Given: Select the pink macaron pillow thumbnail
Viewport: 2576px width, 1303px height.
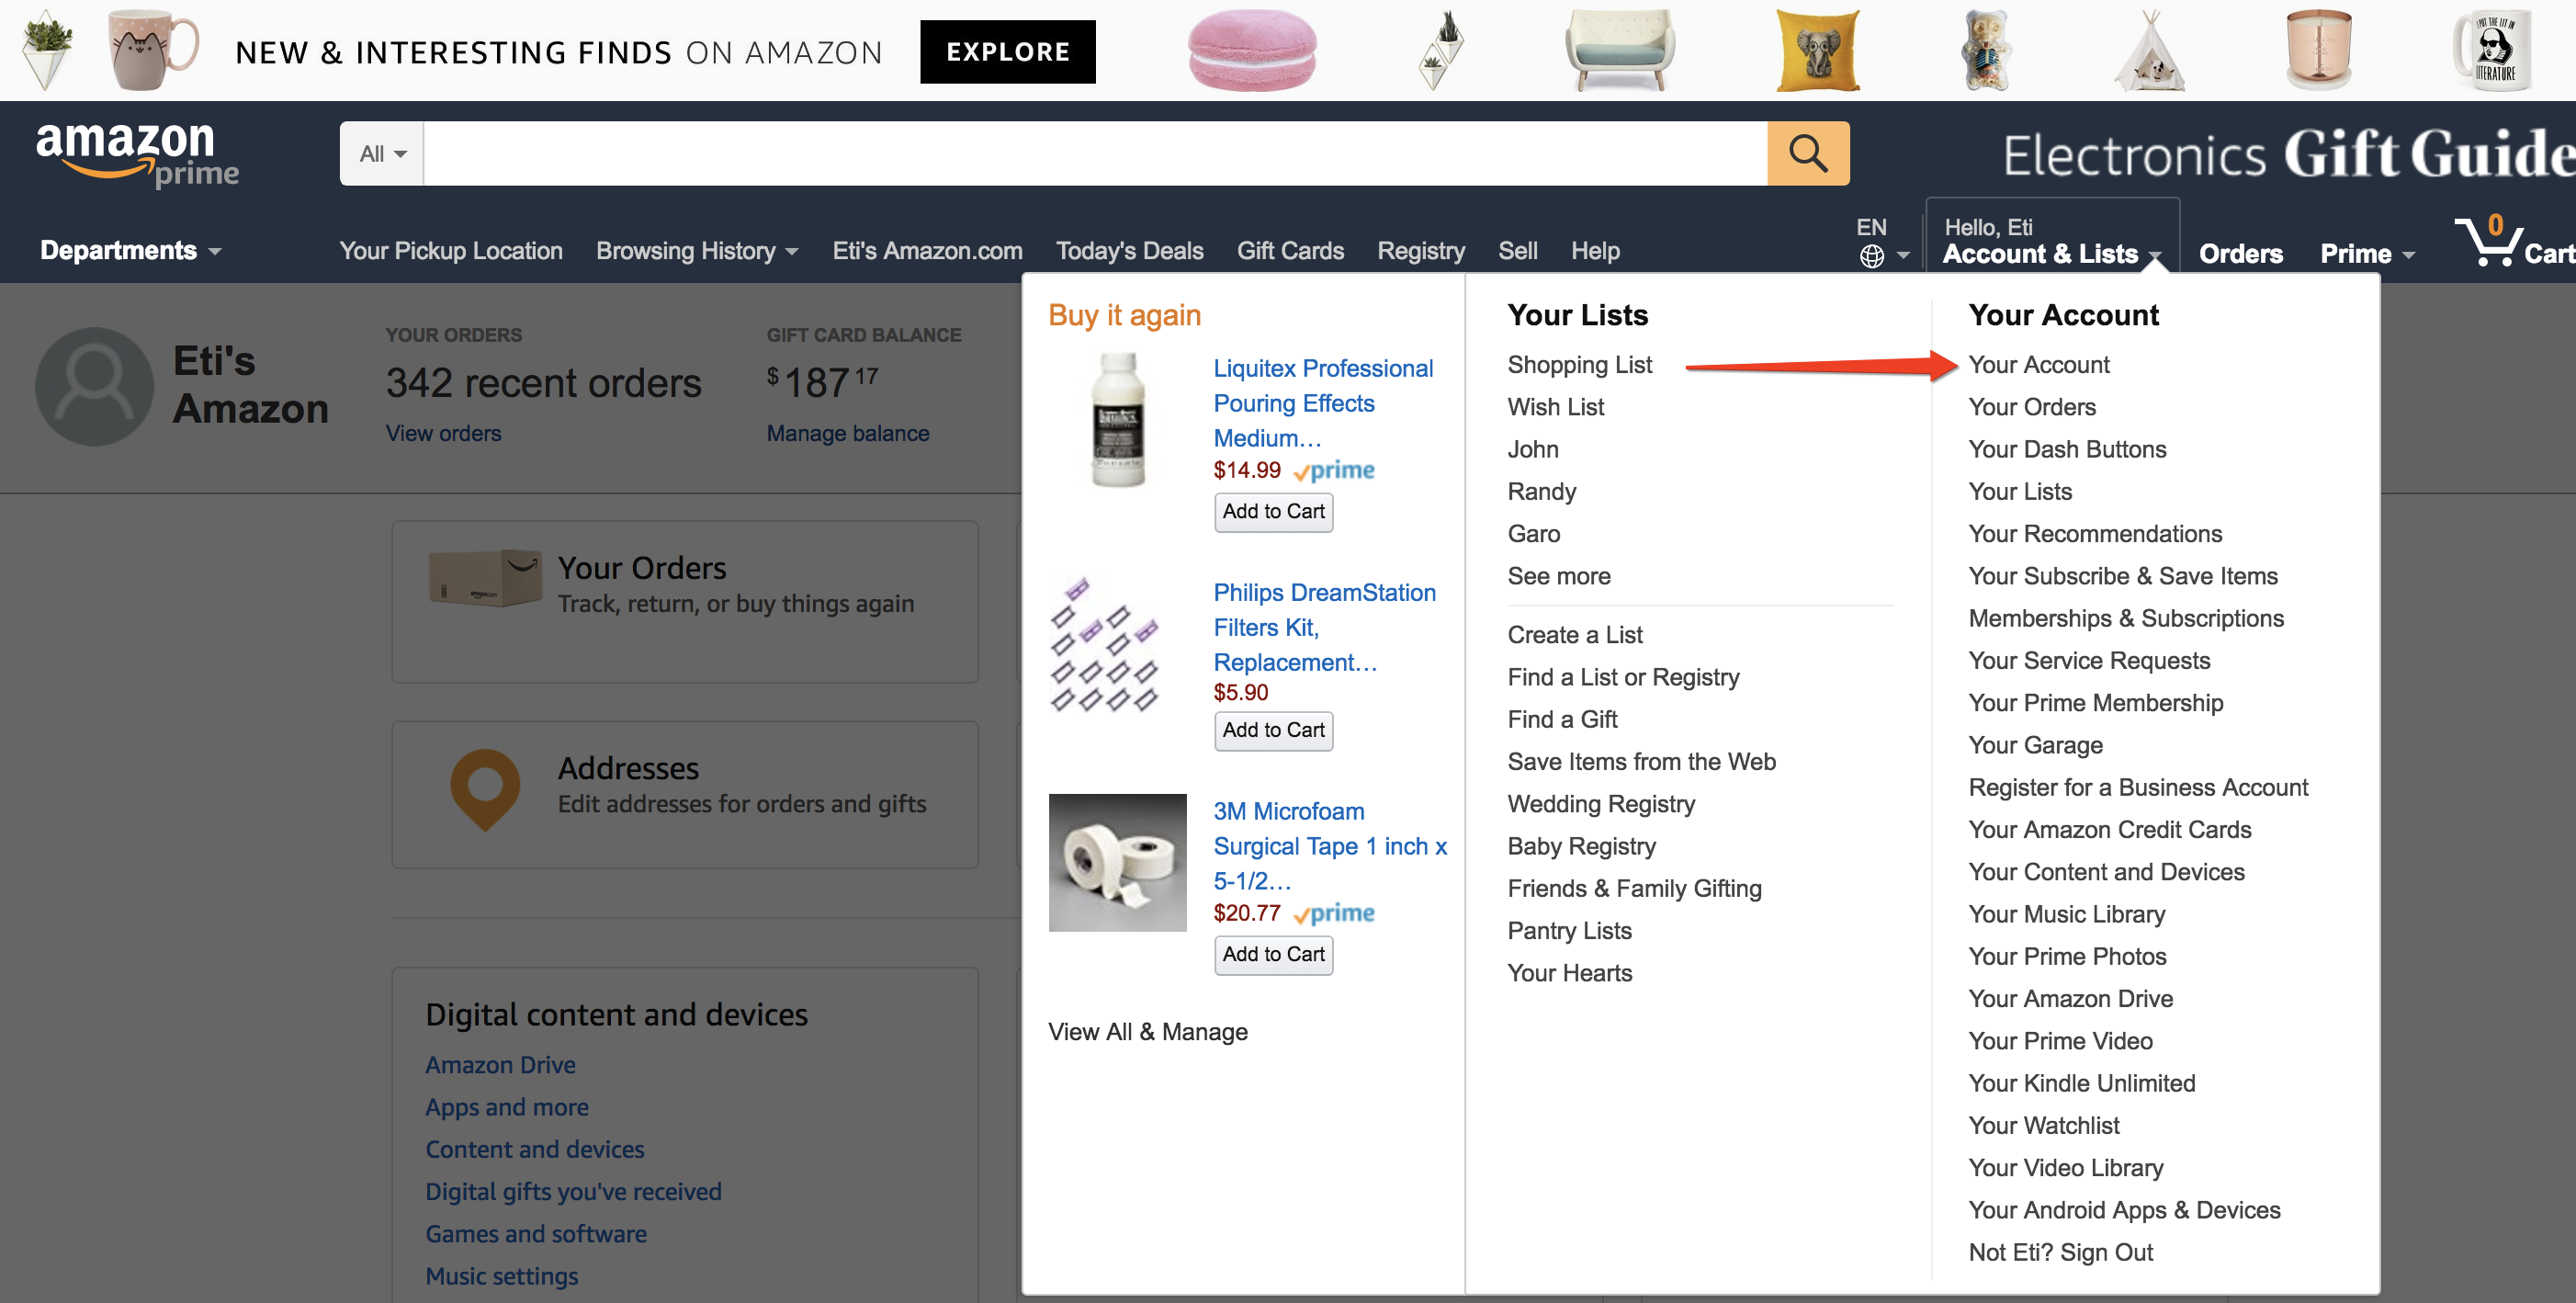Looking at the screenshot, I should [1251, 50].
